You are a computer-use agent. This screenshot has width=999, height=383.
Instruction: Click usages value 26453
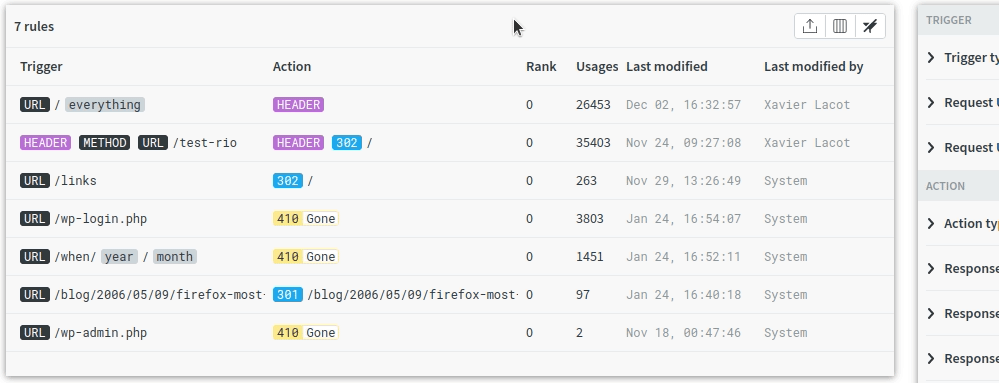click(593, 105)
